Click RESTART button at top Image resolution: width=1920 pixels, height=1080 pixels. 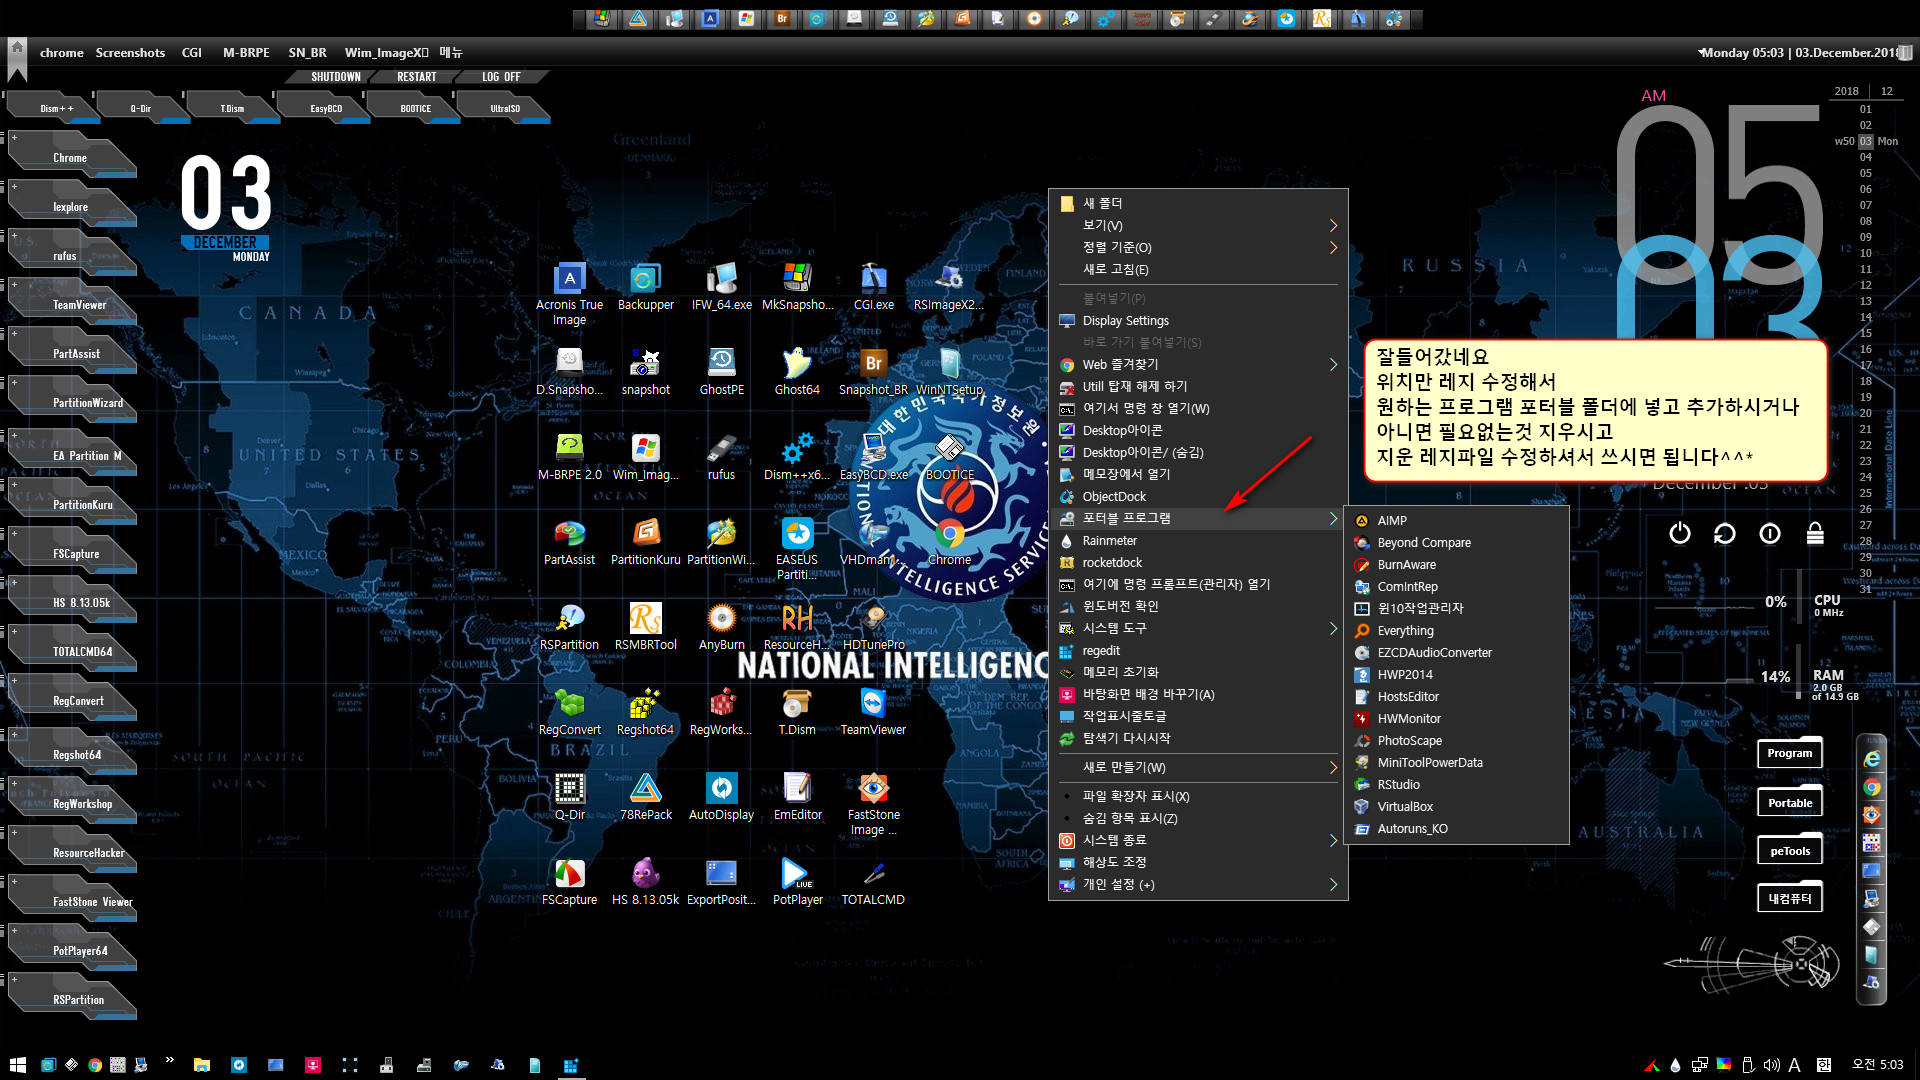(x=416, y=77)
